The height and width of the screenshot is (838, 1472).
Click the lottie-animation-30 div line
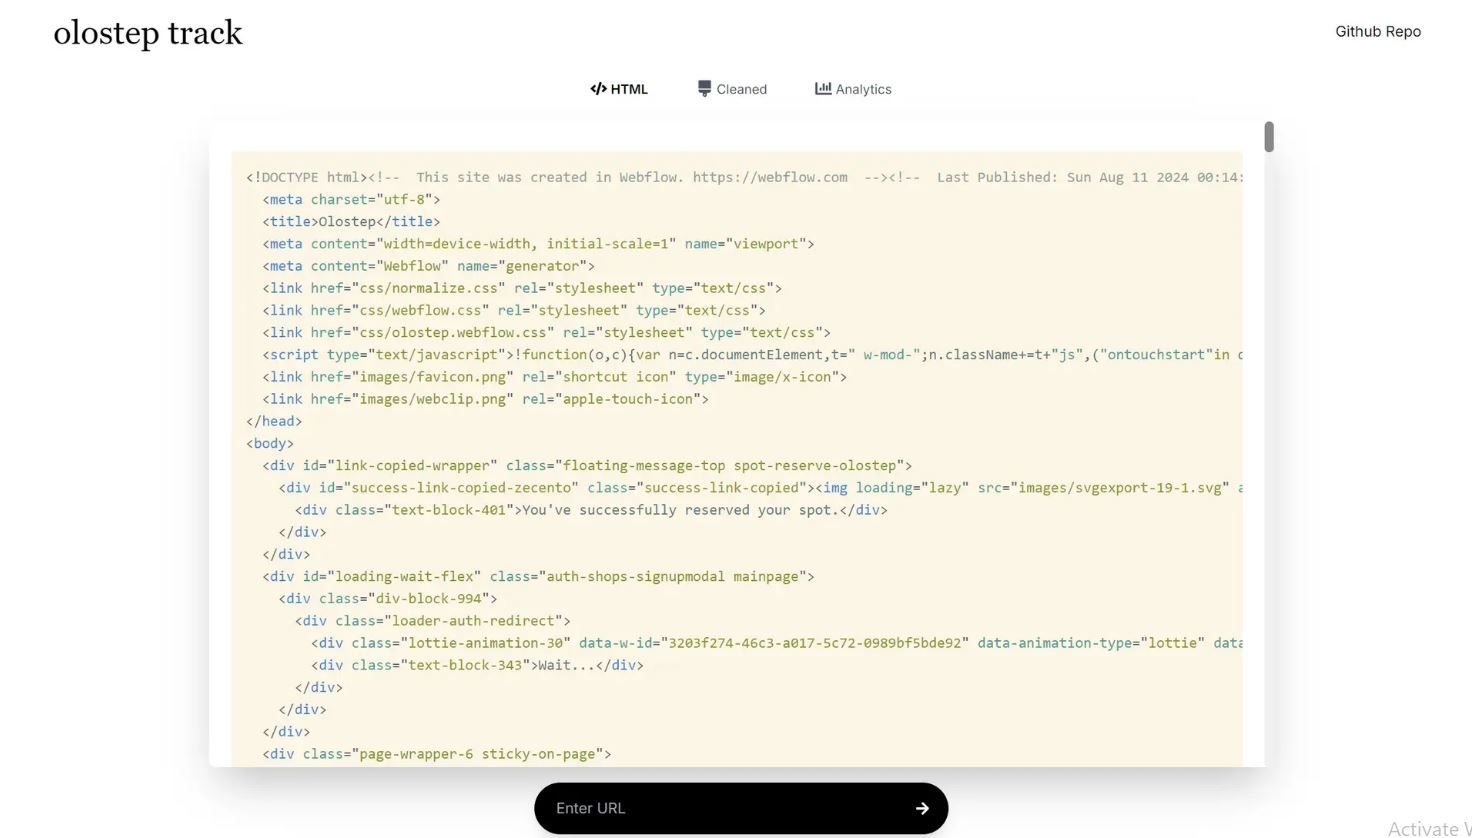point(777,642)
